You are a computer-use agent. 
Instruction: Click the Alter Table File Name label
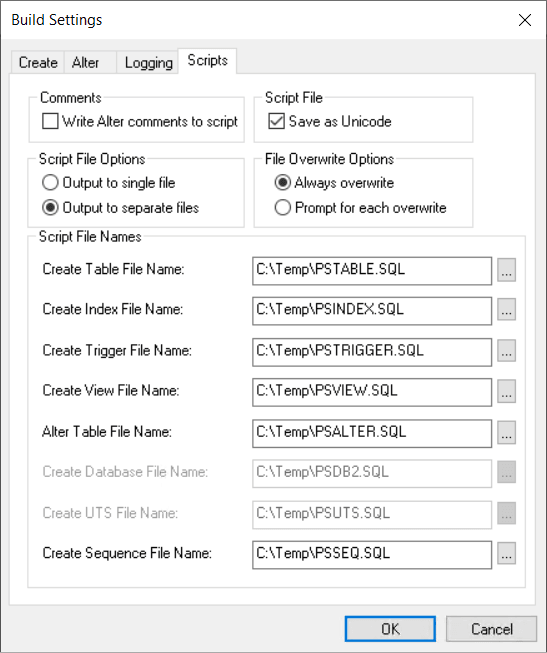click(107, 431)
